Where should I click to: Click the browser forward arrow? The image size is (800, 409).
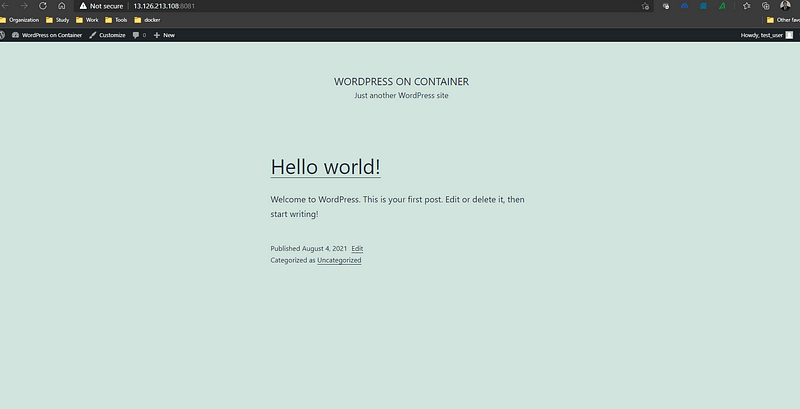pos(24,6)
